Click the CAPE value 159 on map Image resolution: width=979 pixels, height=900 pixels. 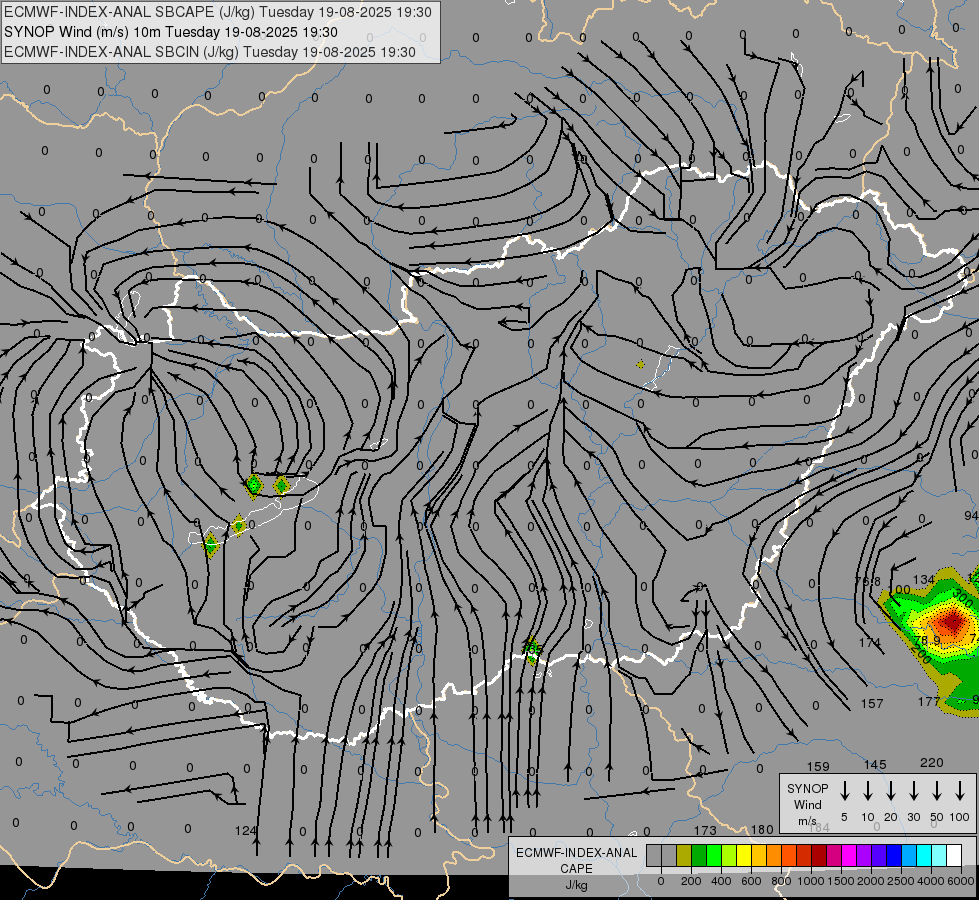point(818,766)
